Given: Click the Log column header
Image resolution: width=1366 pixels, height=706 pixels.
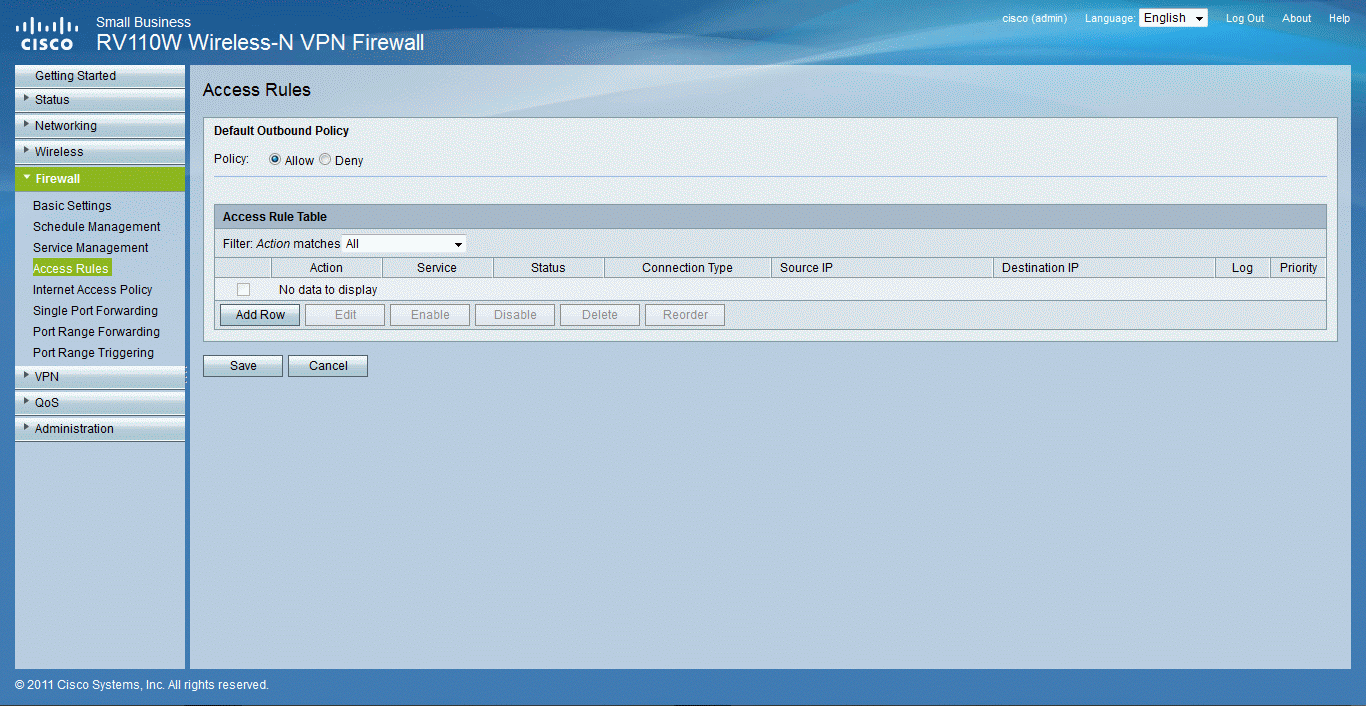Looking at the screenshot, I should (x=1242, y=268).
